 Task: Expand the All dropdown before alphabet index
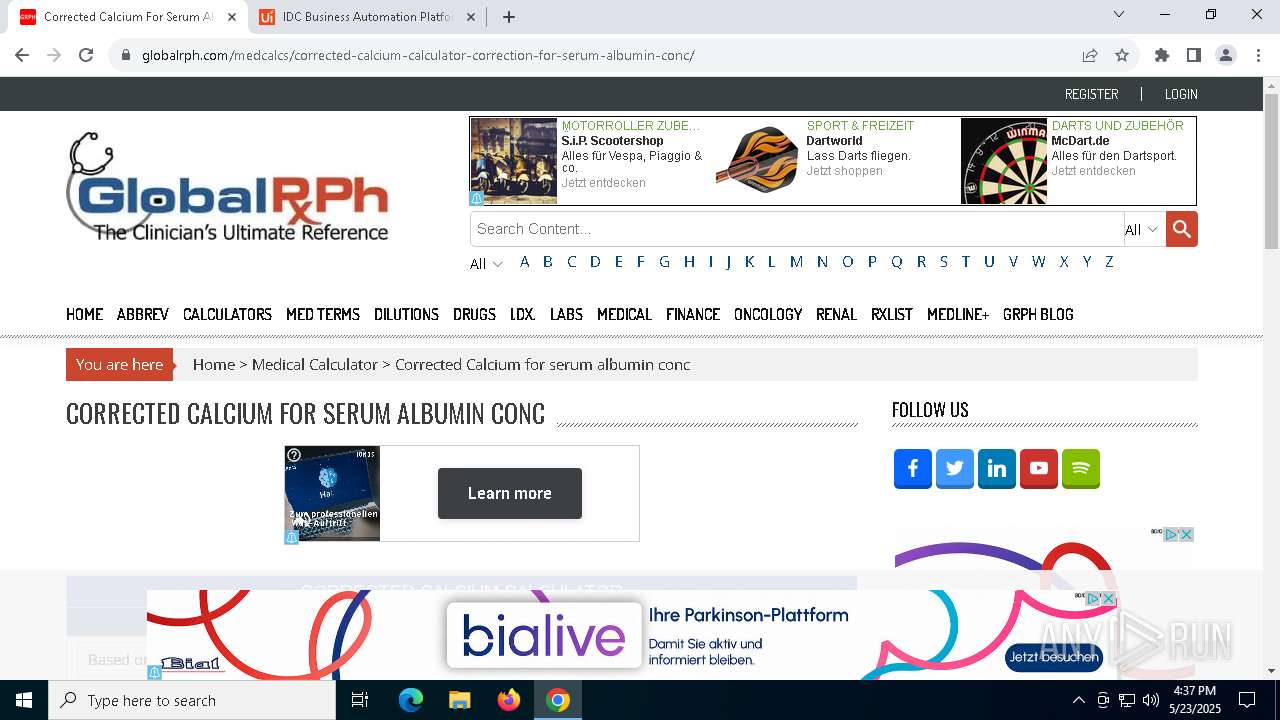(486, 264)
